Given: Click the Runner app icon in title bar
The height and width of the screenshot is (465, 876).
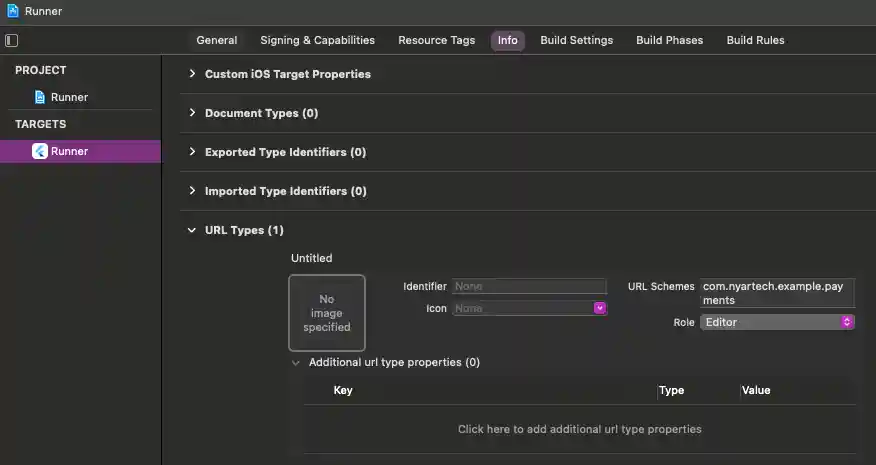Looking at the screenshot, I should tap(12, 11).
